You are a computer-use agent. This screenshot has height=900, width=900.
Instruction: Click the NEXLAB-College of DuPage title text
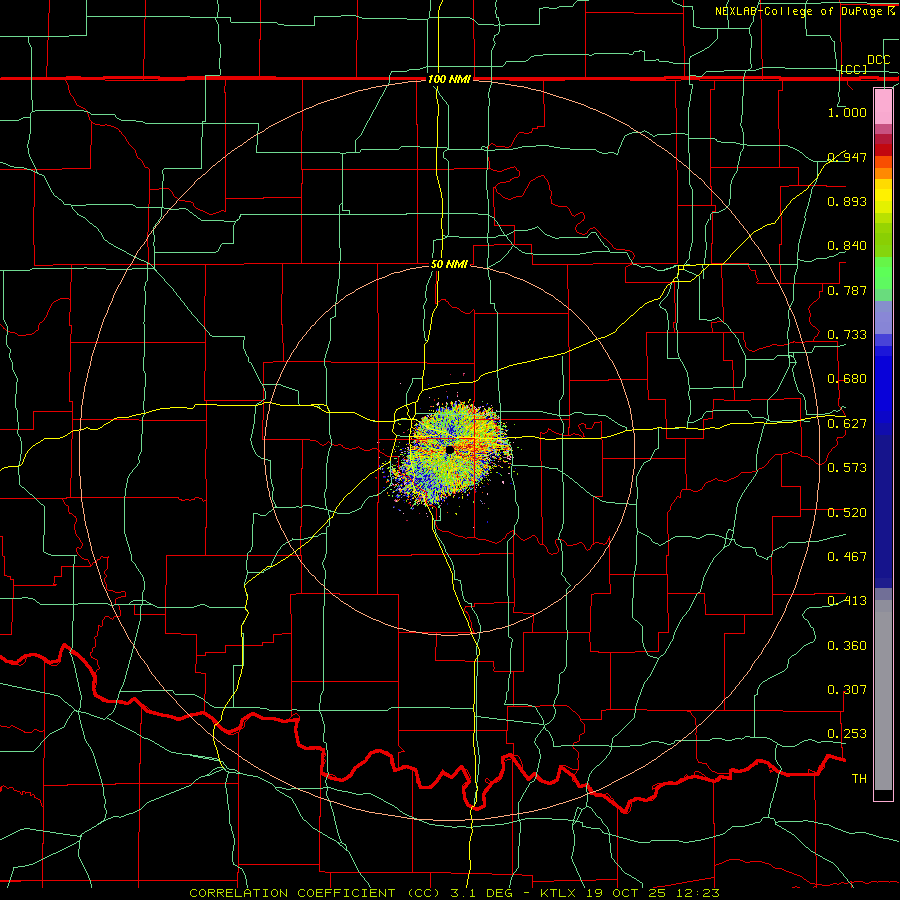coord(805,11)
